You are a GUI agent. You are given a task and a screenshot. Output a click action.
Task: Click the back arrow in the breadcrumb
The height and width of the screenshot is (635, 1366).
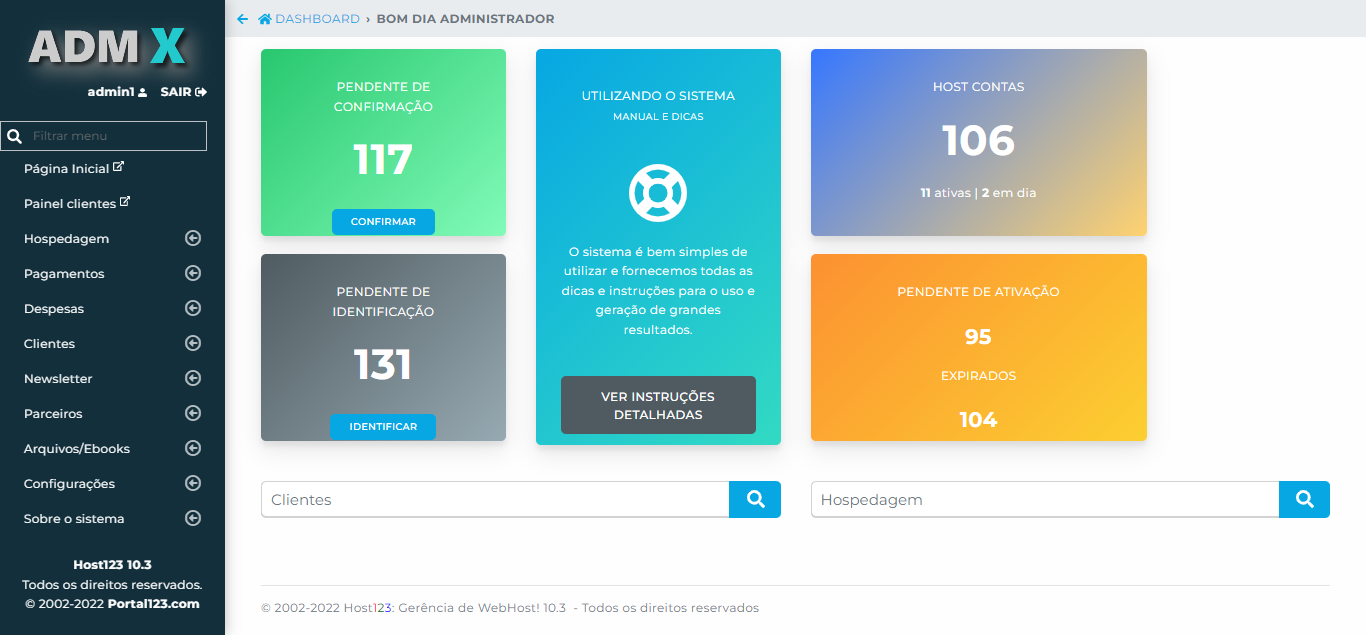point(242,19)
